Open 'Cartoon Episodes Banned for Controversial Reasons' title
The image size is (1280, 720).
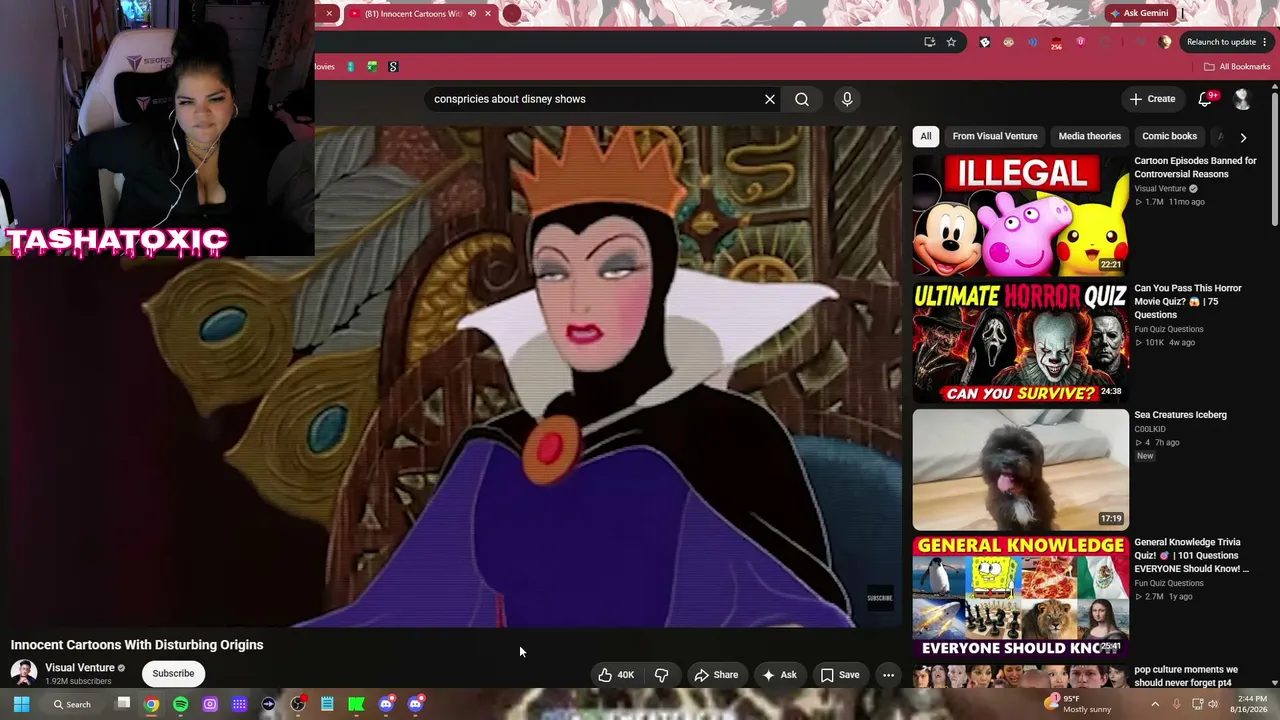(x=1195, y=167)
